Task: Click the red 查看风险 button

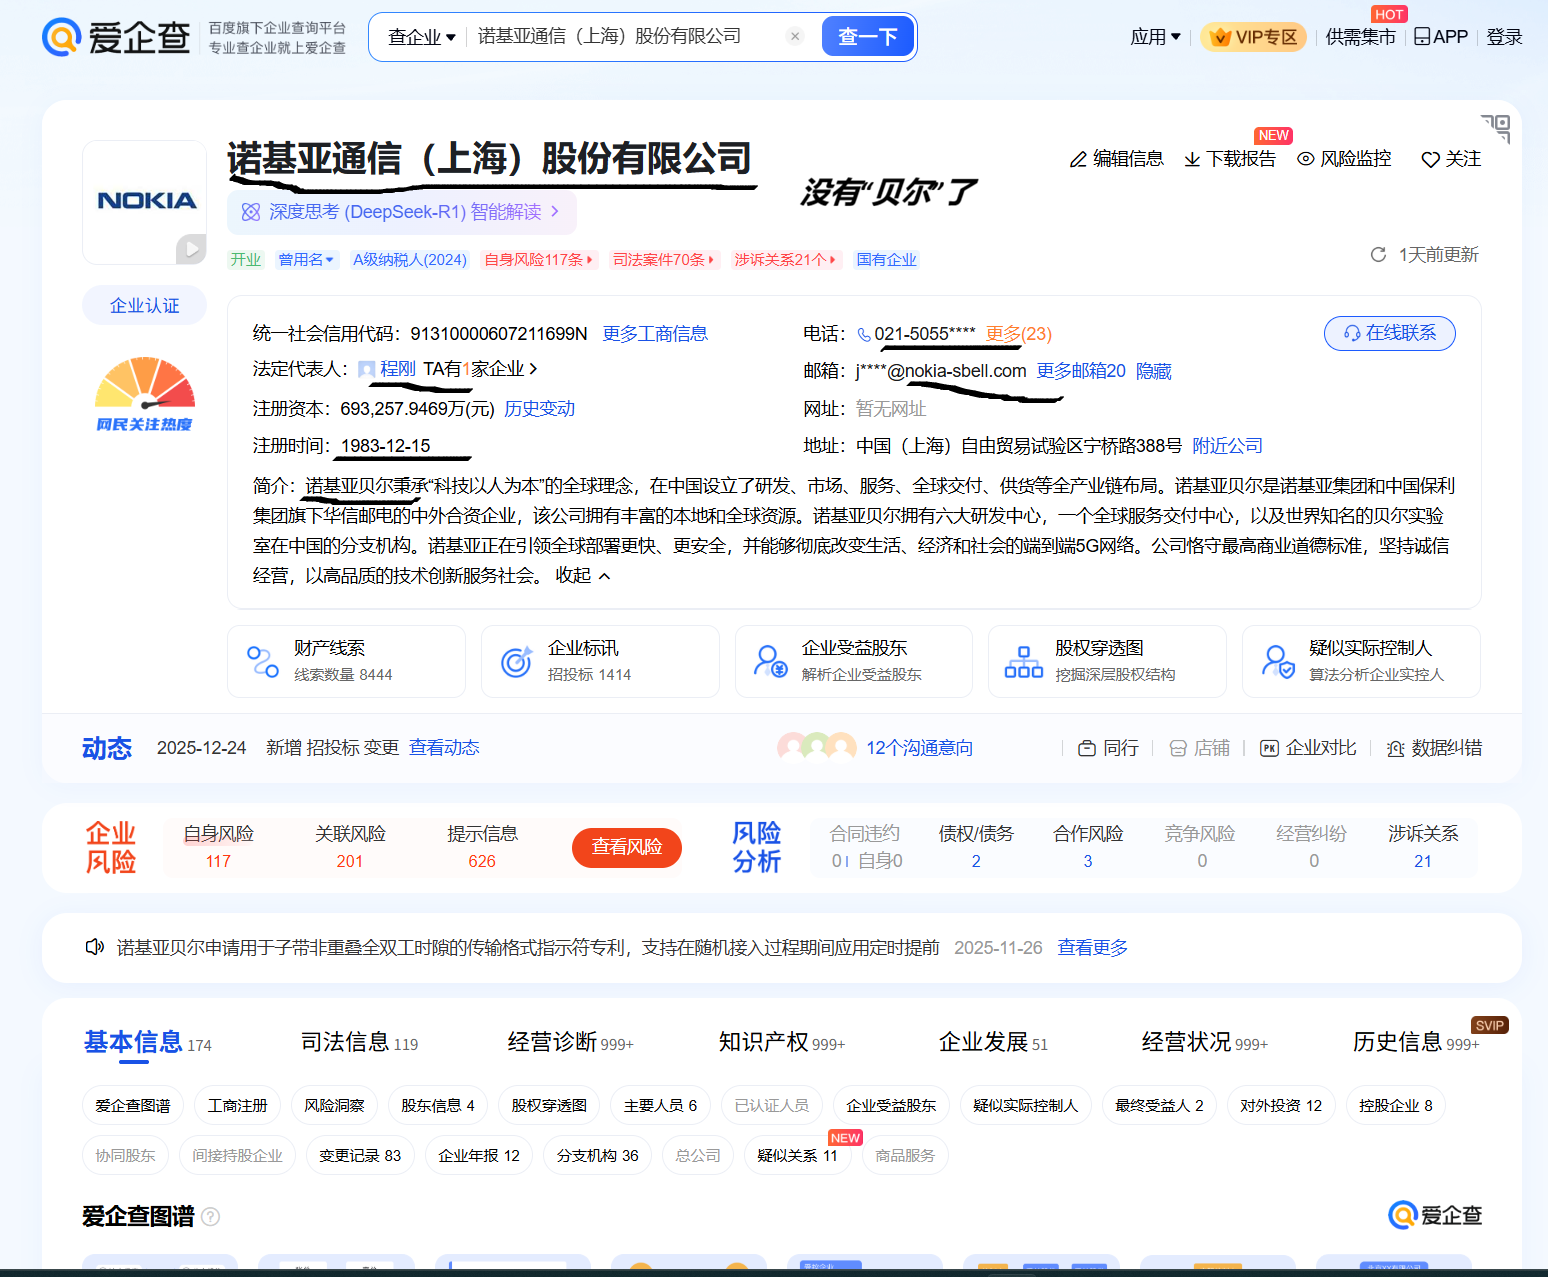Action: [626, 847]
